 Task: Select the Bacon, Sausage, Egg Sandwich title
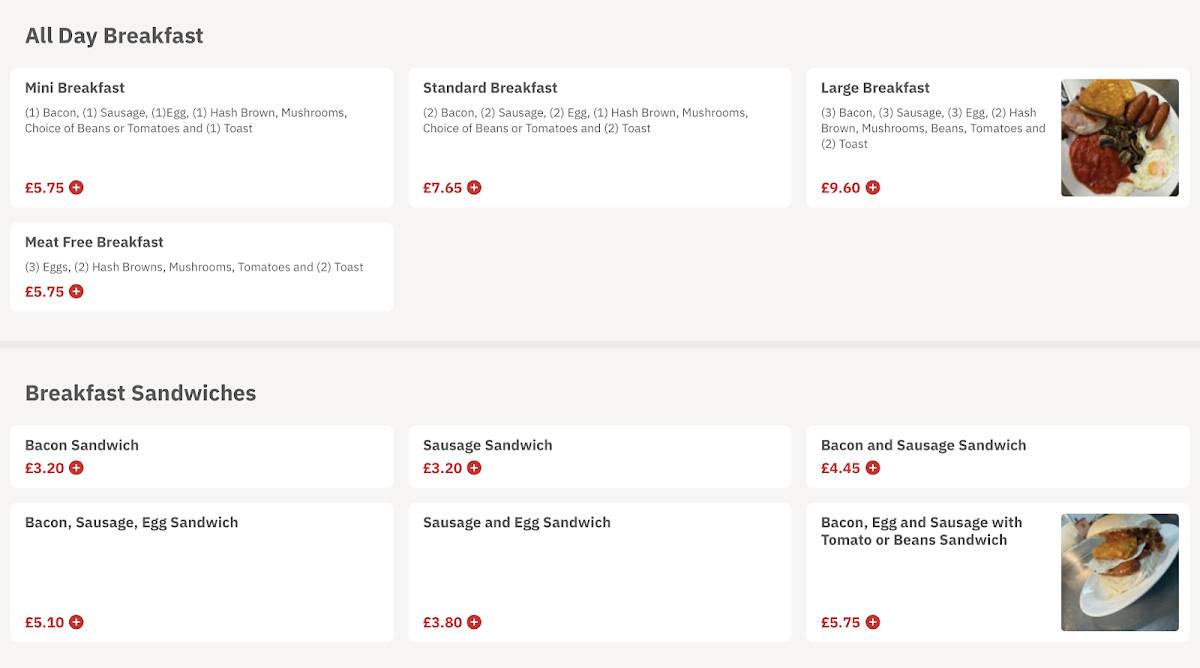tap(131, 522)
